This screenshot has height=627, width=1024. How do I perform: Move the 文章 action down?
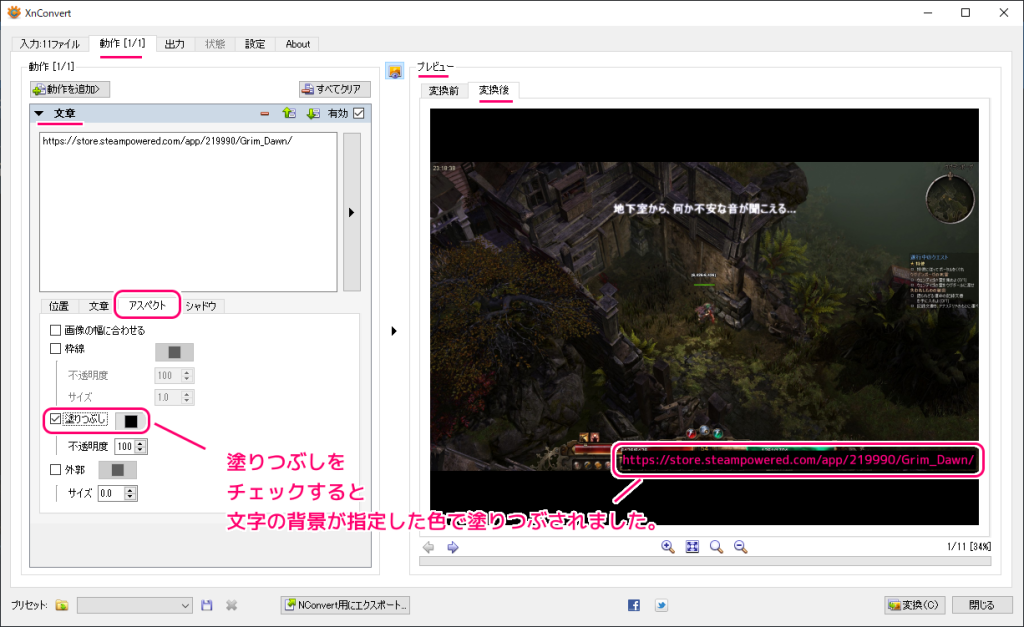pyautogui.click(x=312, y=114)
